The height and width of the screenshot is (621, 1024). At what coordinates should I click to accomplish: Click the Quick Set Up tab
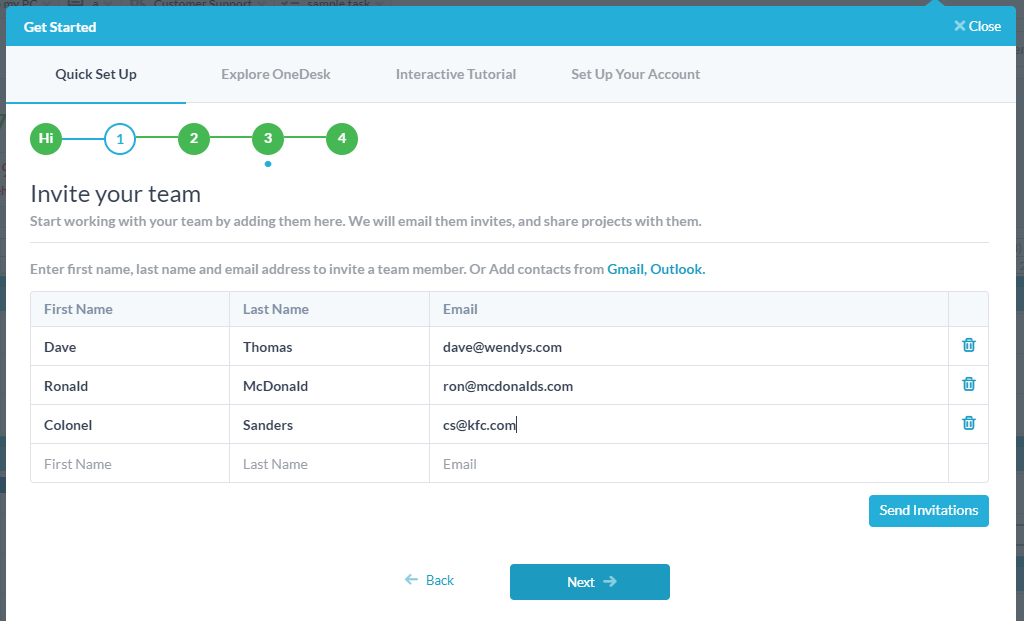(95, 74)
